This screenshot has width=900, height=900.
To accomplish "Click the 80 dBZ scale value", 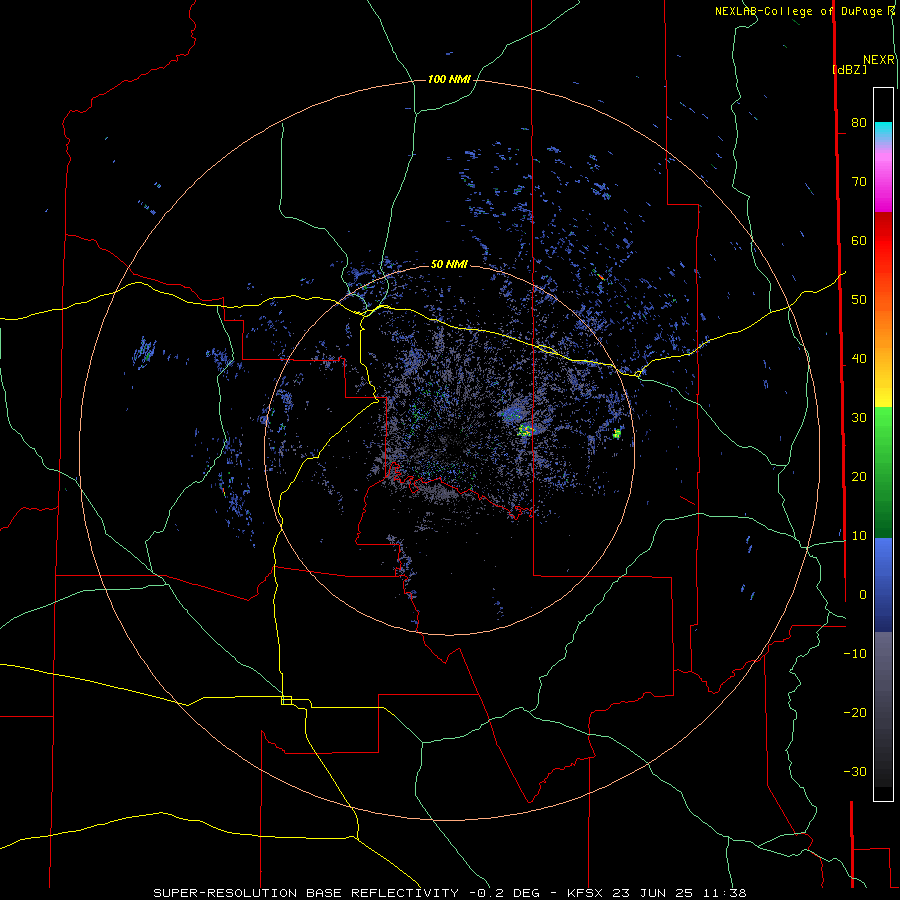I will tap(859, 123).
